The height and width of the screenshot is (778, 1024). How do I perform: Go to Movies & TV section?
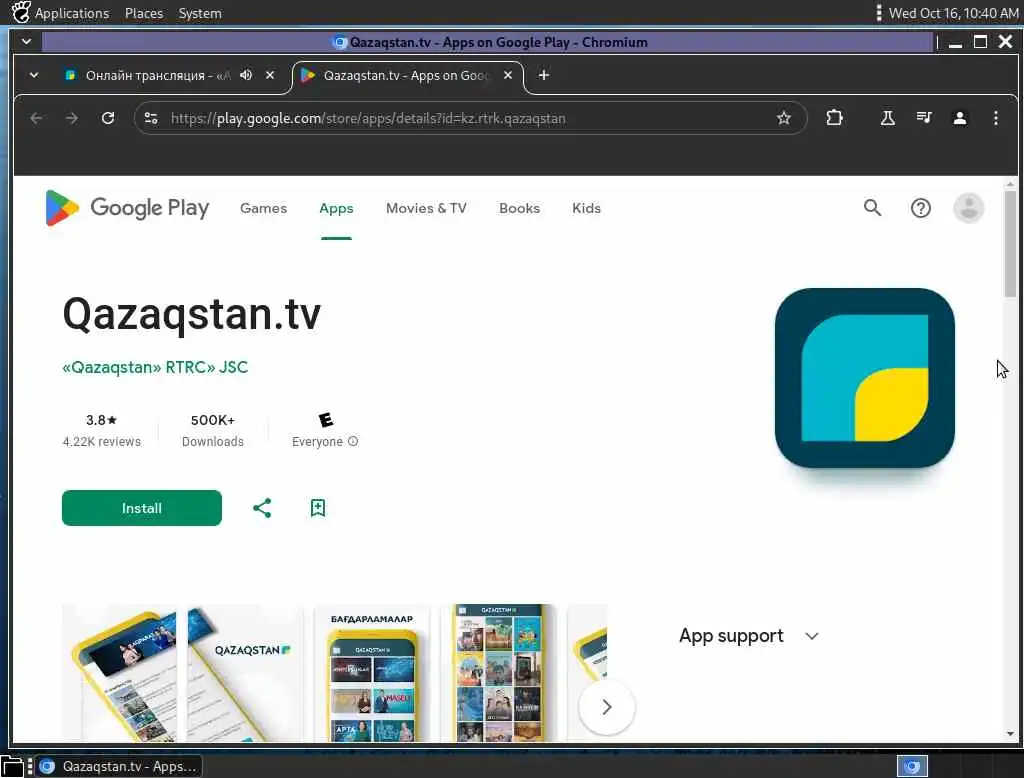pyautogui.click(x=426, y=208)
